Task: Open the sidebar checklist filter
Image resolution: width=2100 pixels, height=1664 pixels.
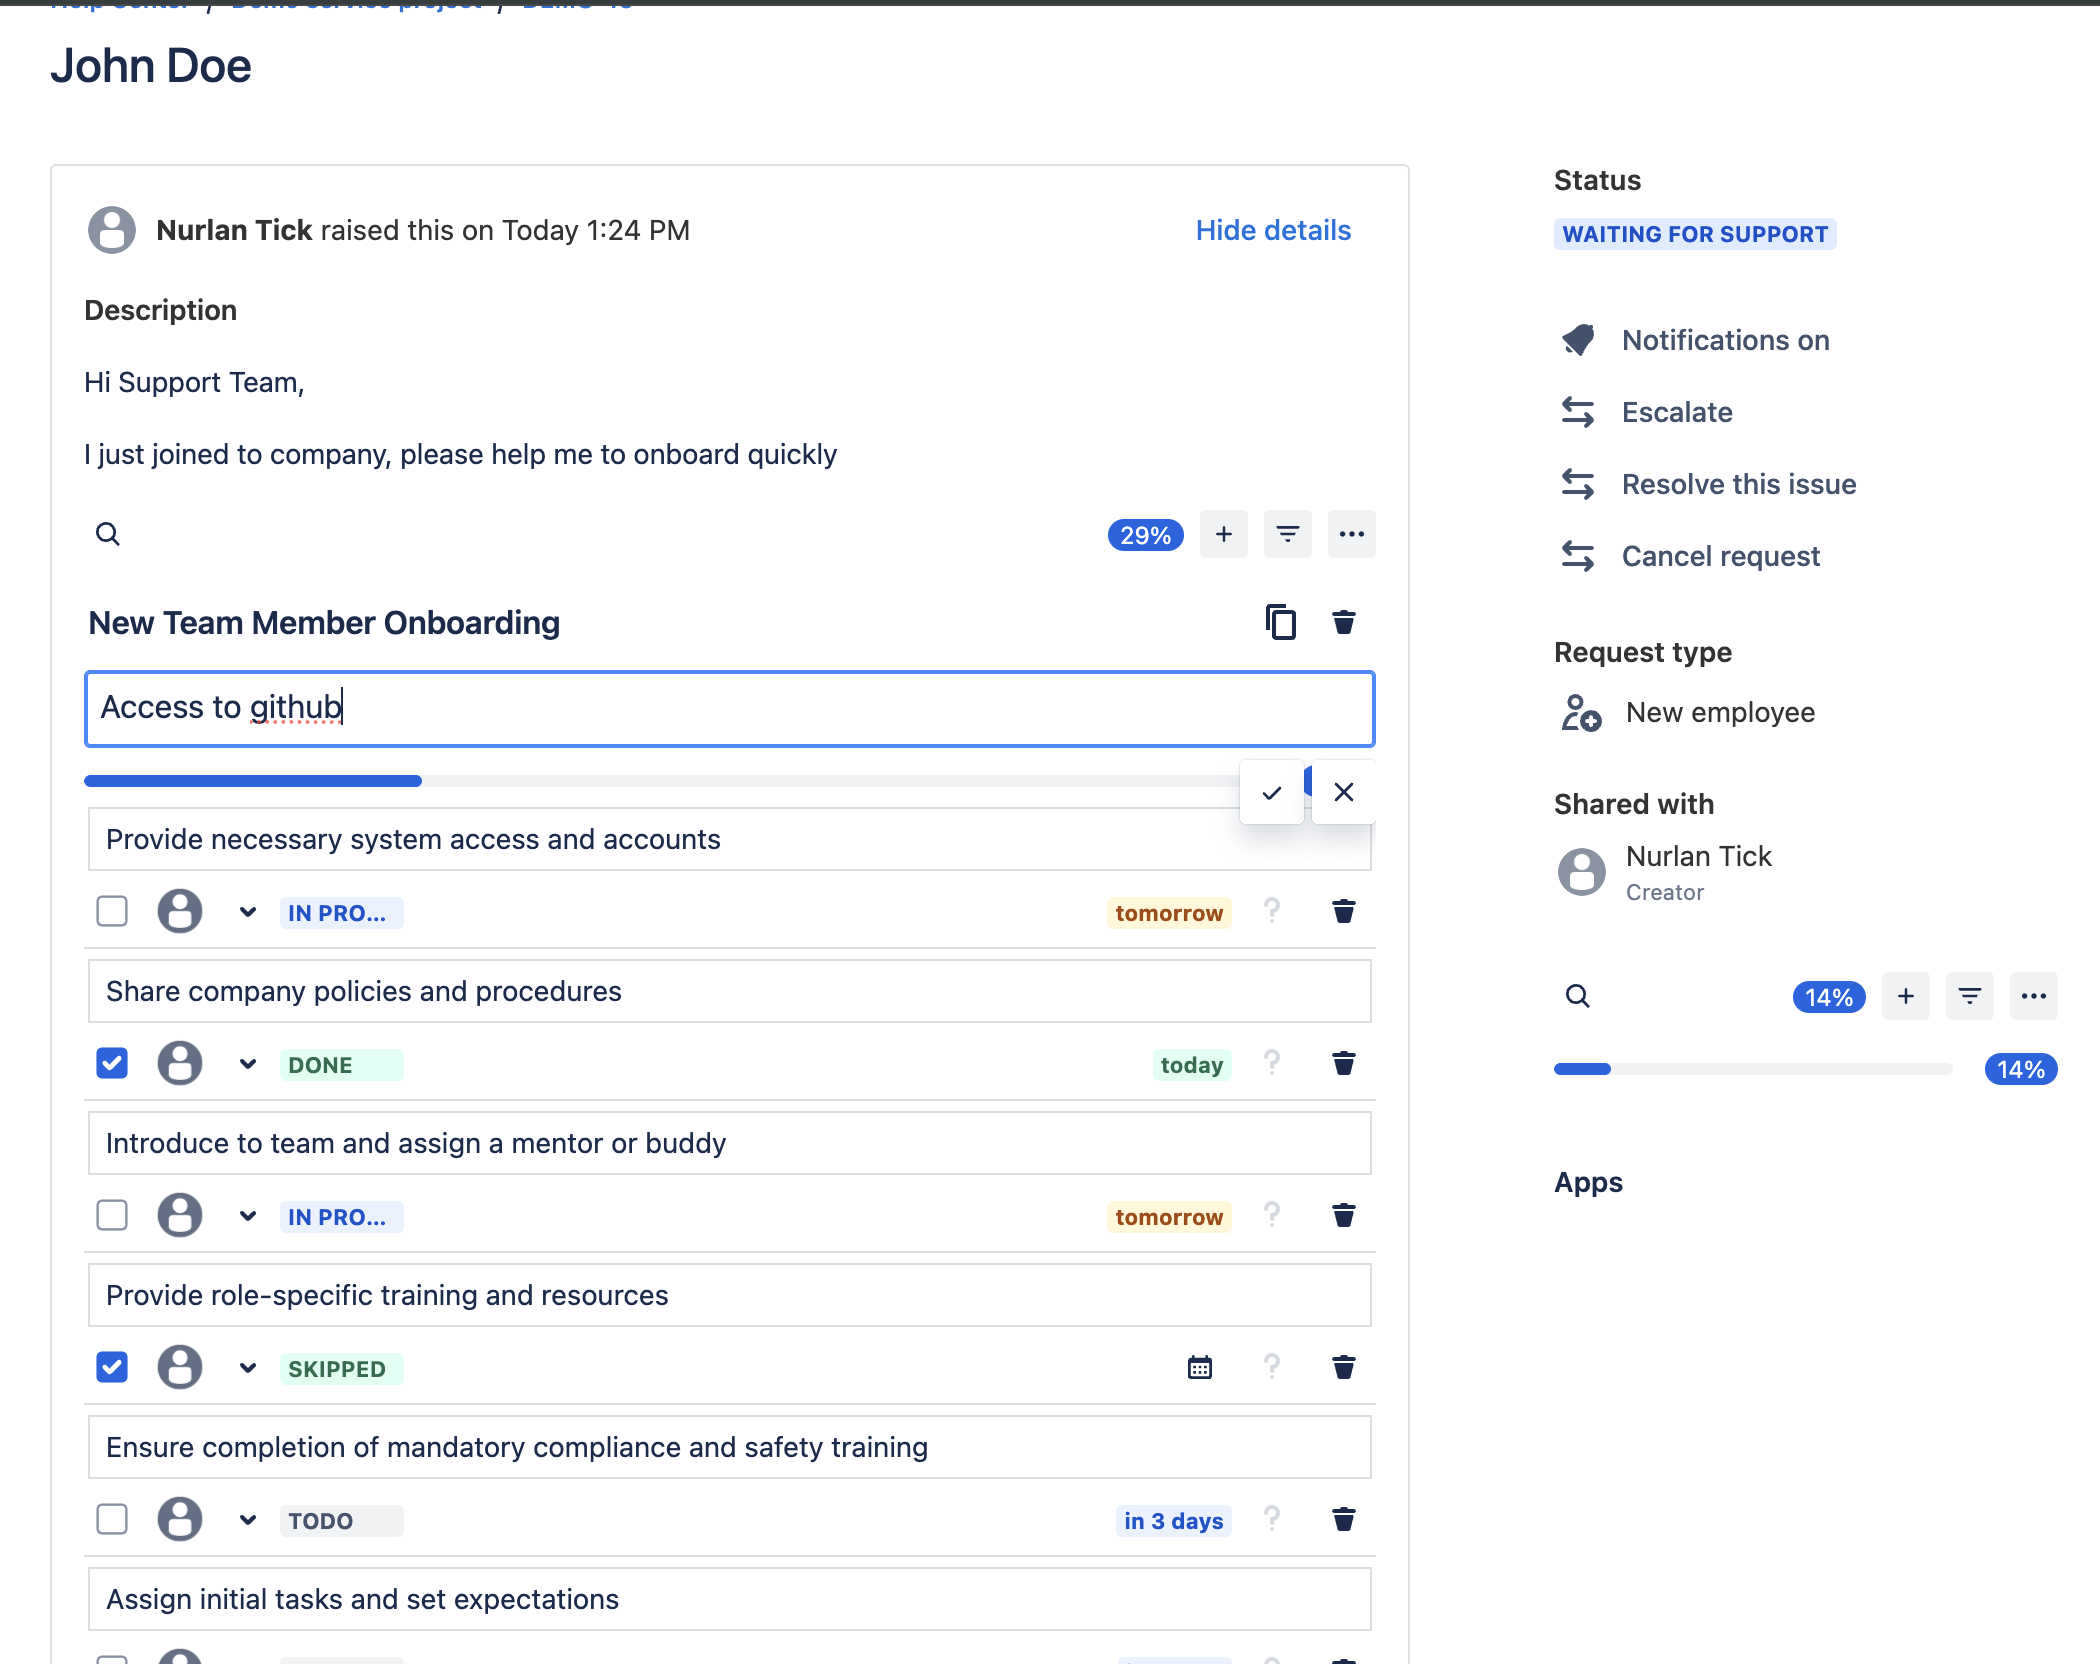Action: 1970,996
